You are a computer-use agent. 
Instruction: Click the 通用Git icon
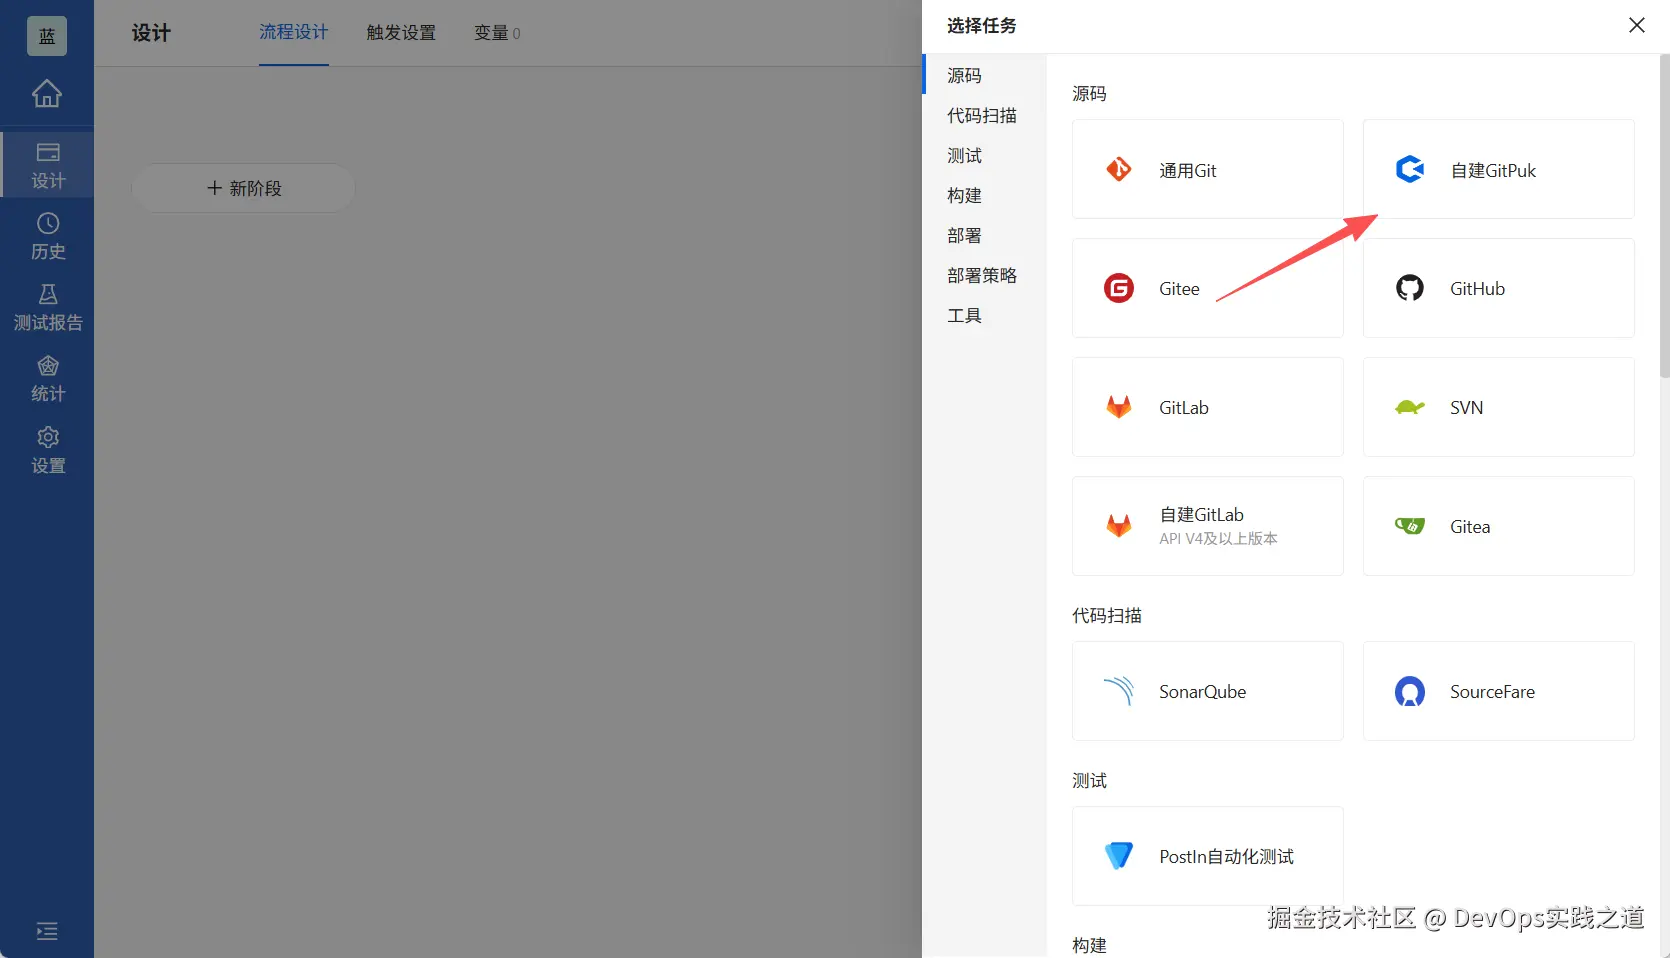(x=1118, y=169)
